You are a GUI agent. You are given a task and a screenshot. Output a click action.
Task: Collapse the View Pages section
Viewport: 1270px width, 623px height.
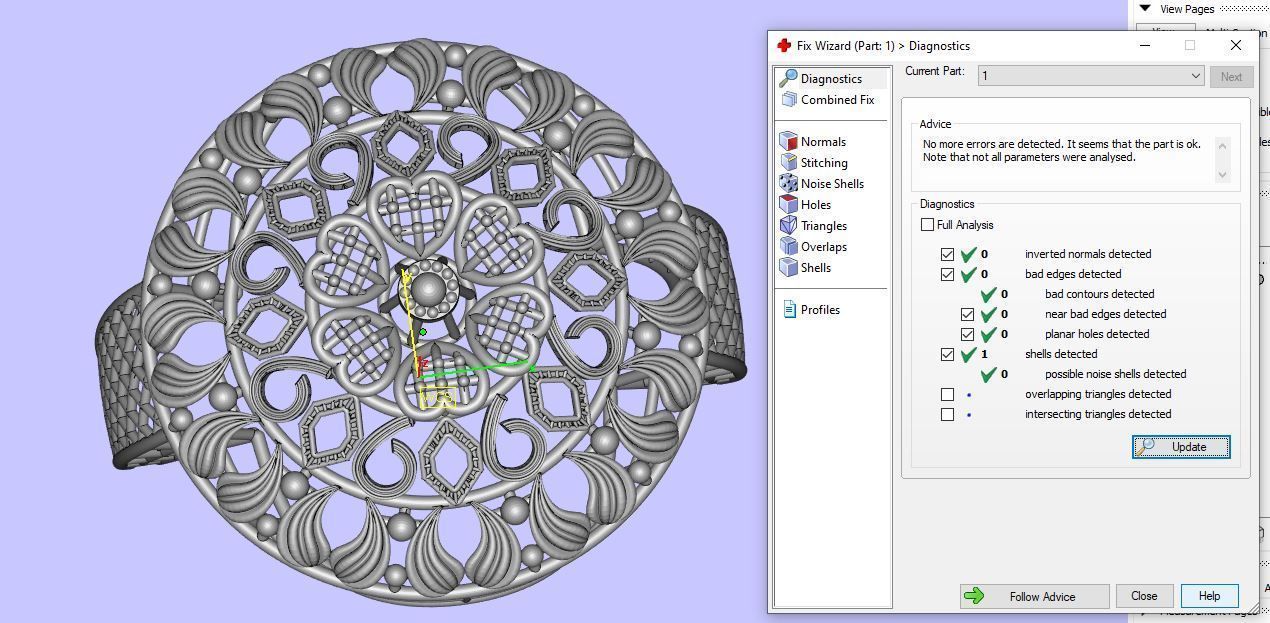point(1144,8)
